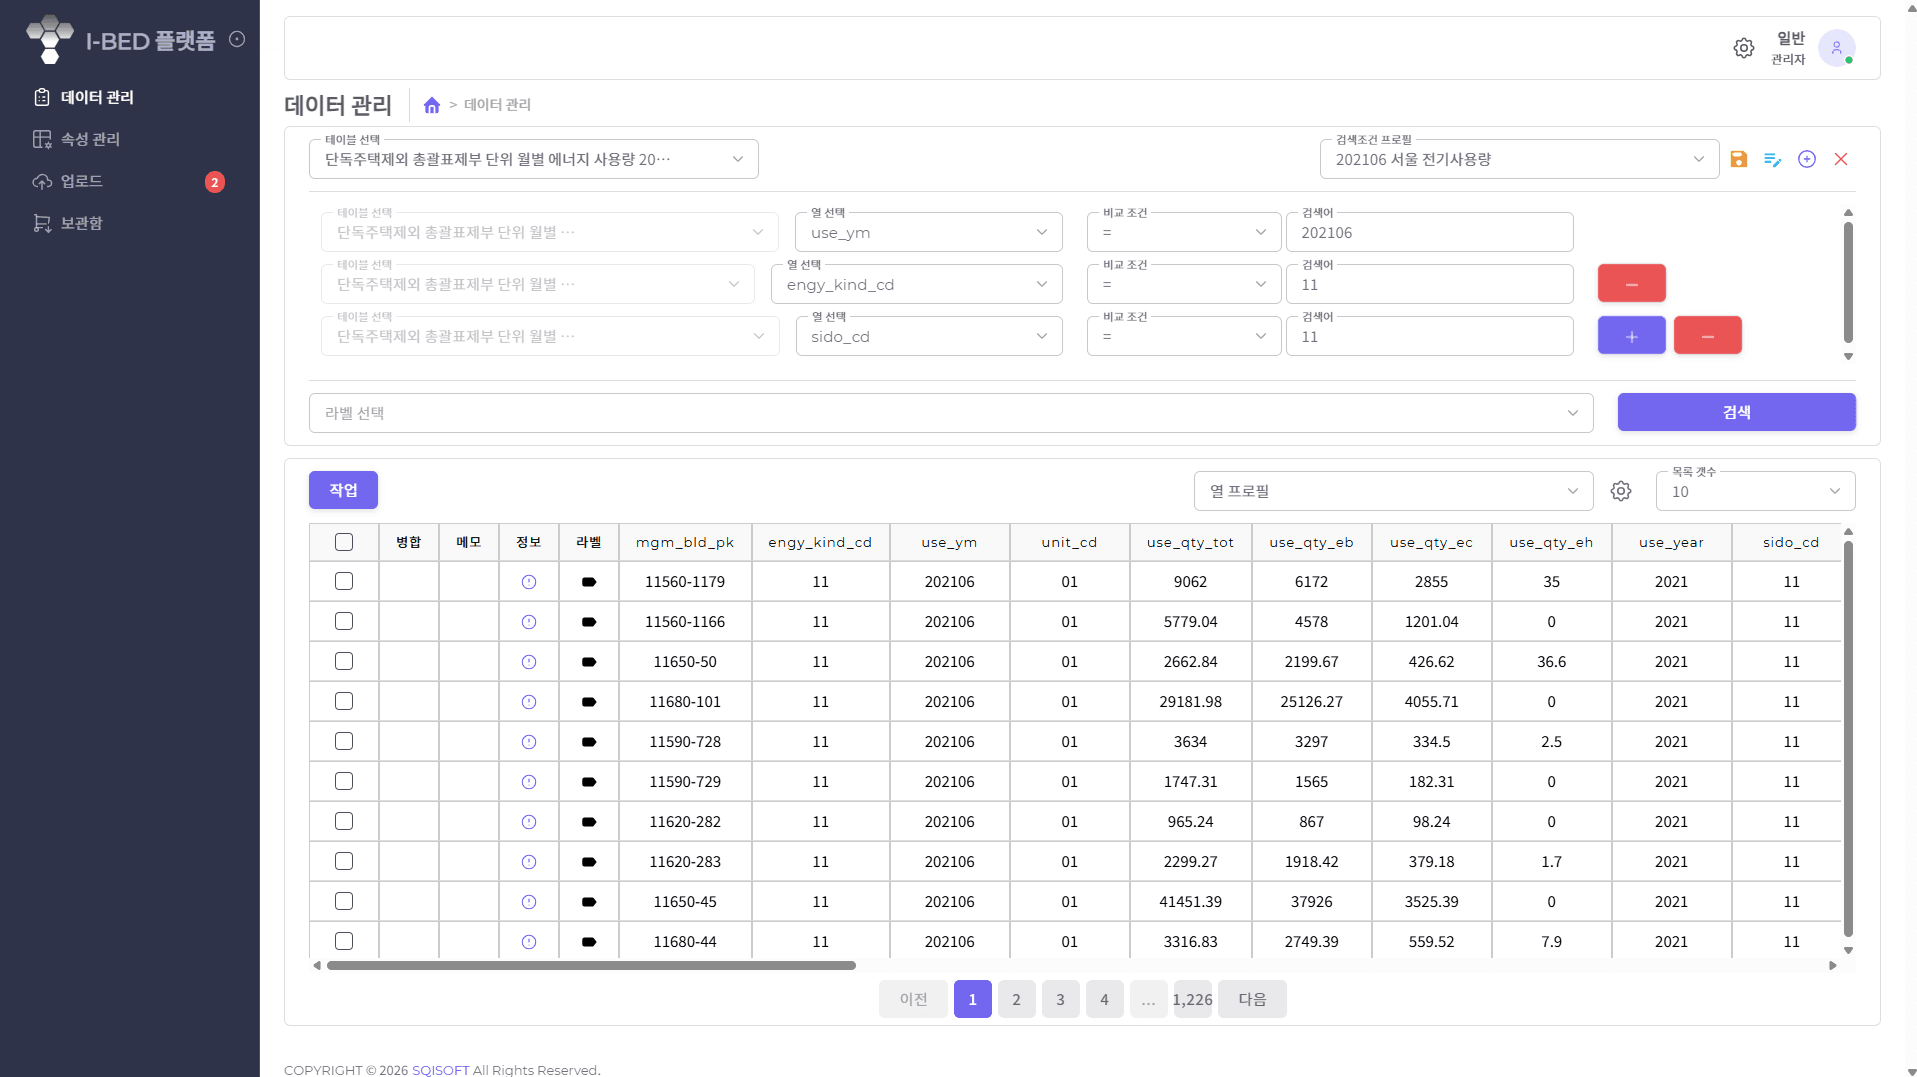This screenshot has width=1917, height=1077.
Task: Click label tag icon for row 11590-729
Action: point(589,782)
